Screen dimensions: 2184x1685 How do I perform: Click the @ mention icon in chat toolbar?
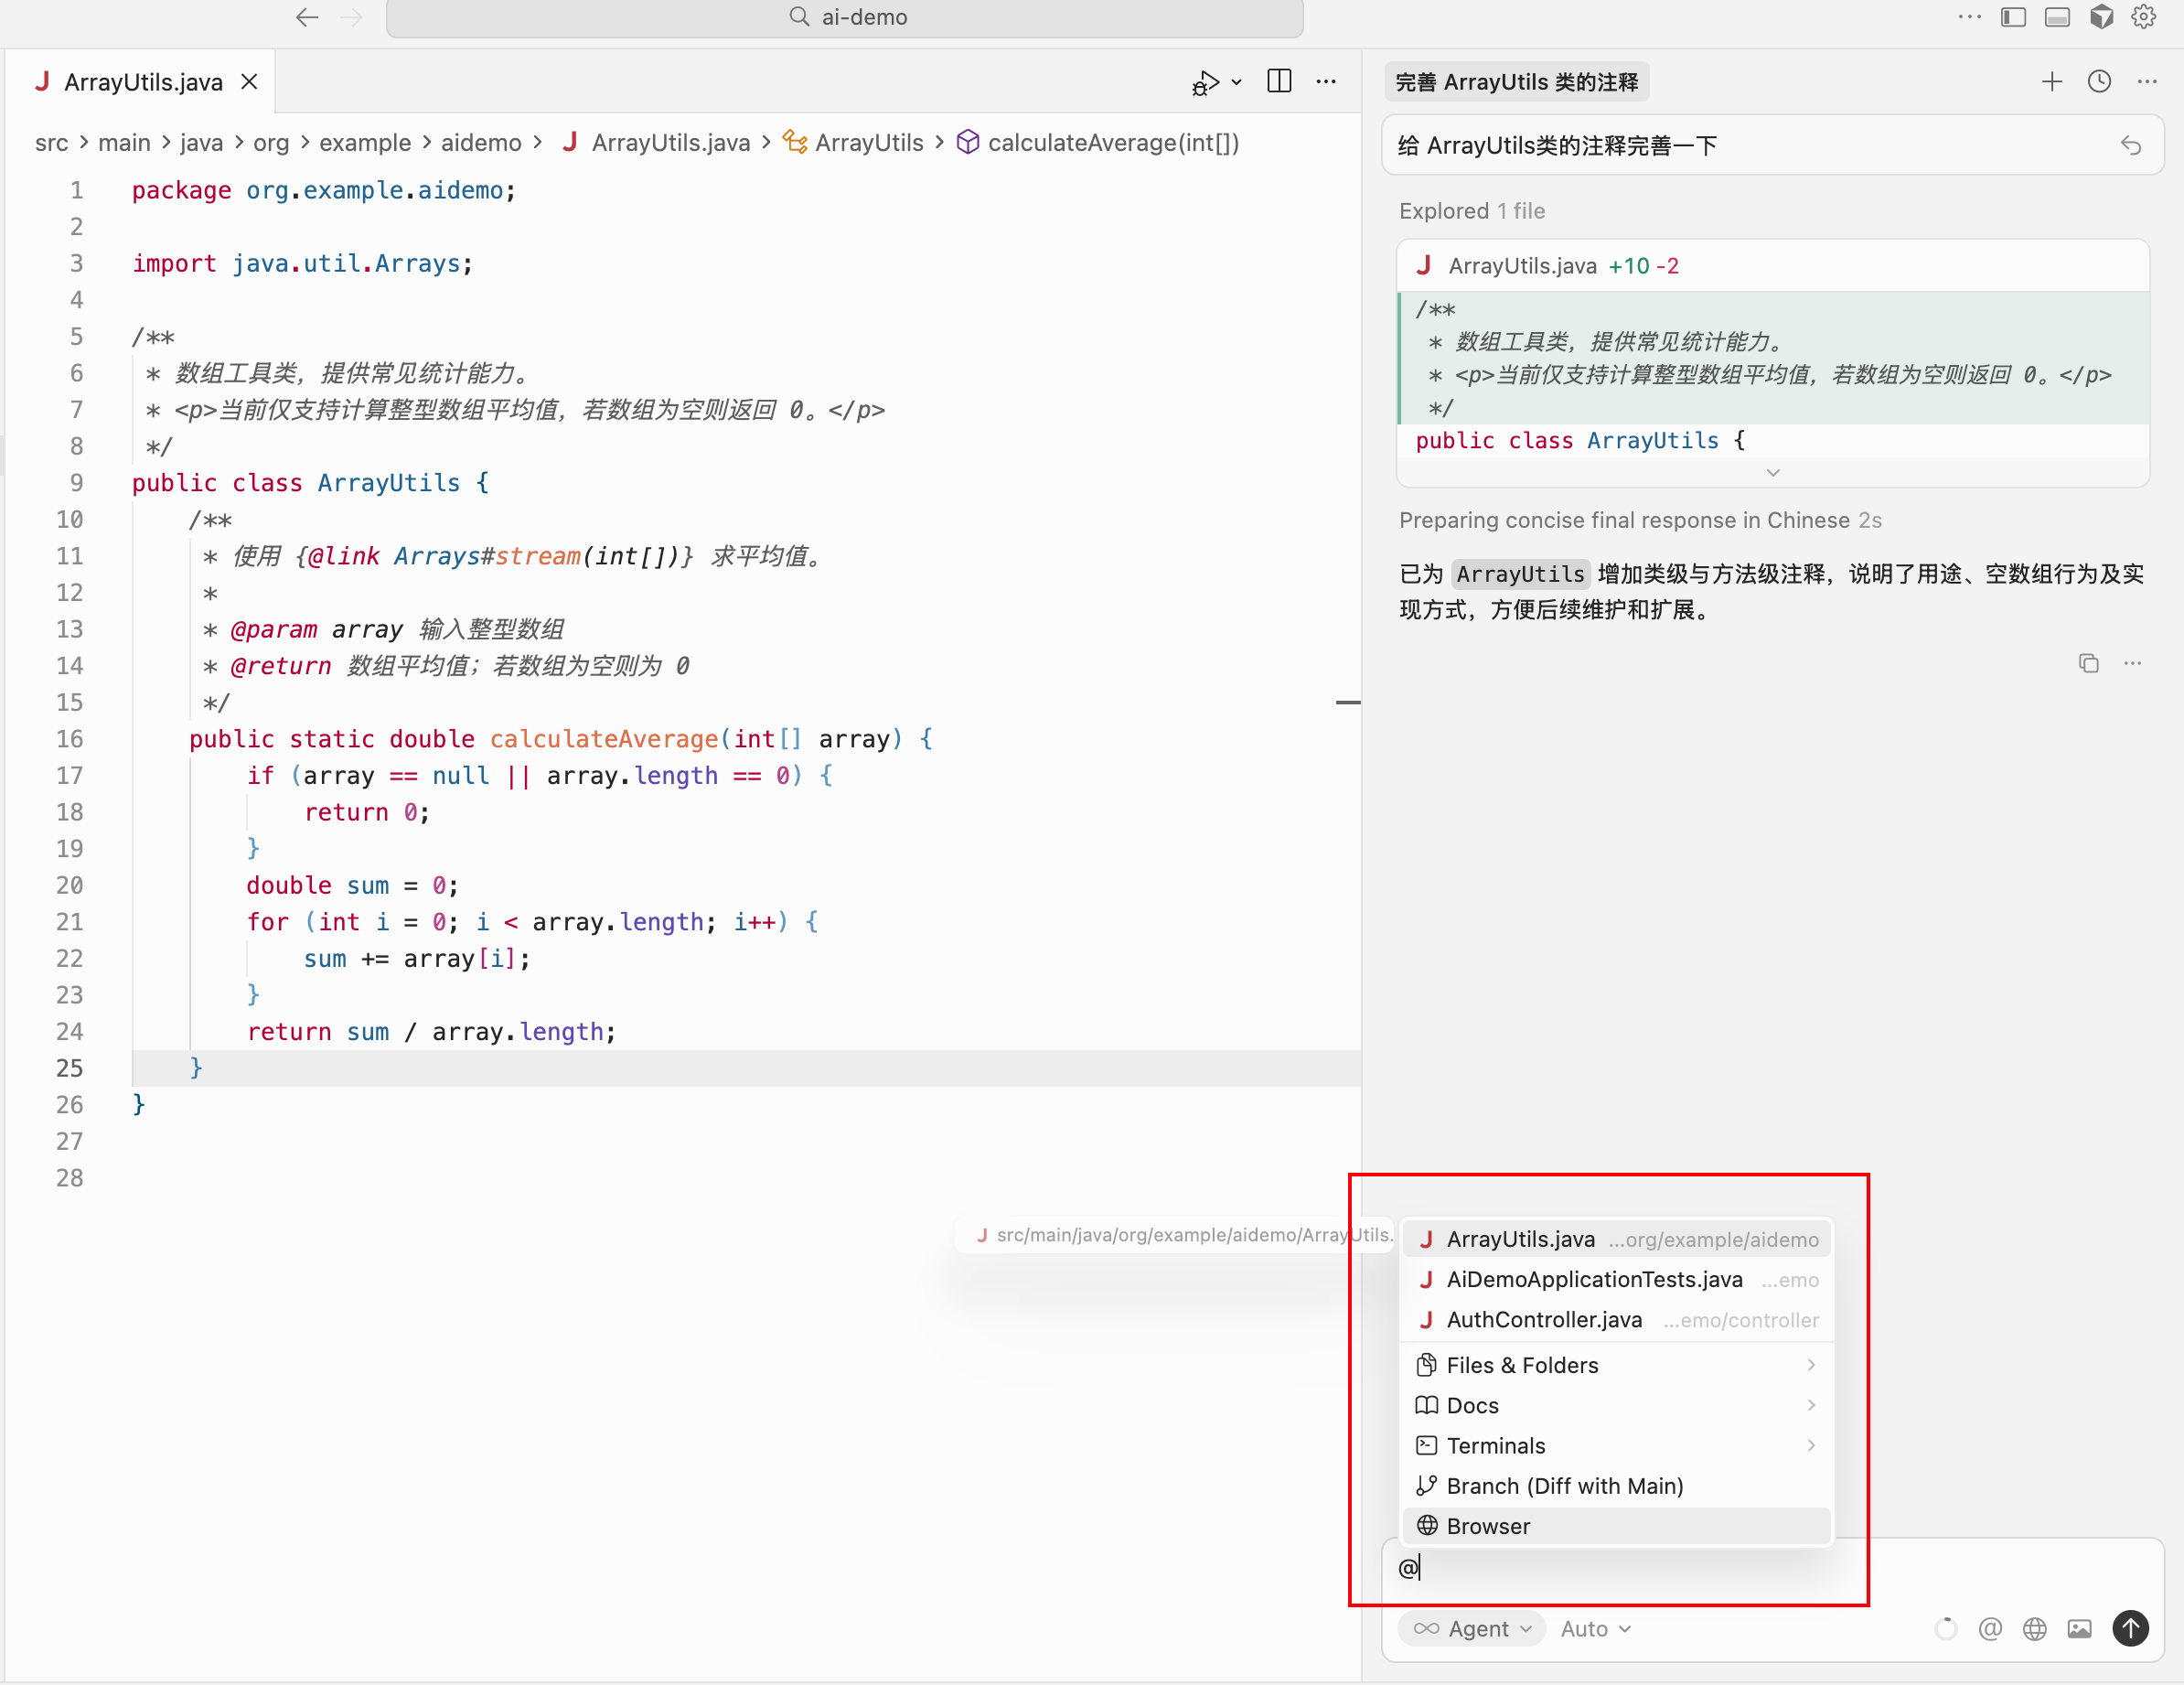[x=1989, y=1629]
